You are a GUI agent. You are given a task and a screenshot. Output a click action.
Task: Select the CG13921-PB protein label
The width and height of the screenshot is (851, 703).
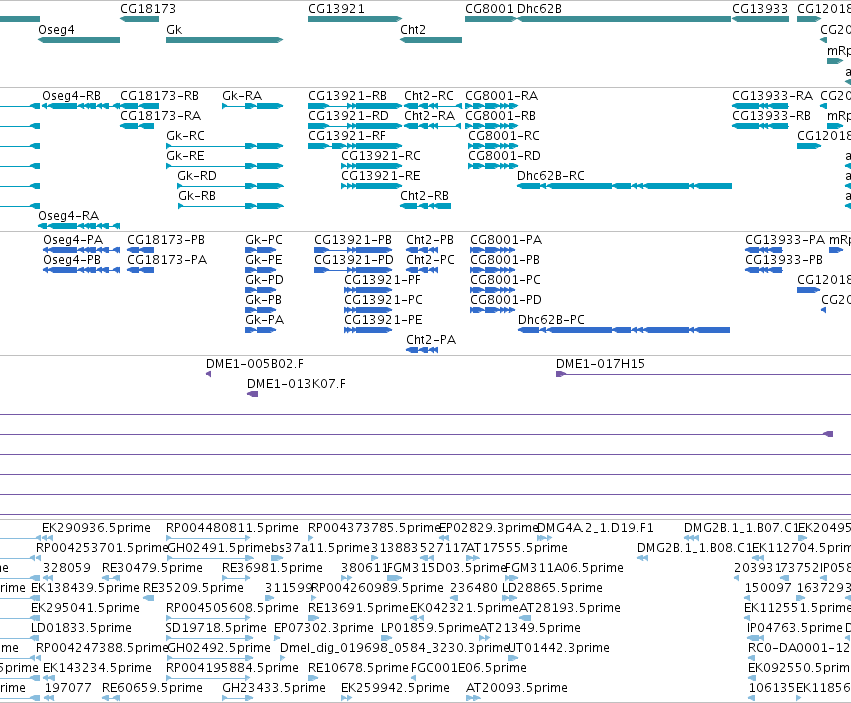click(353, 240)
